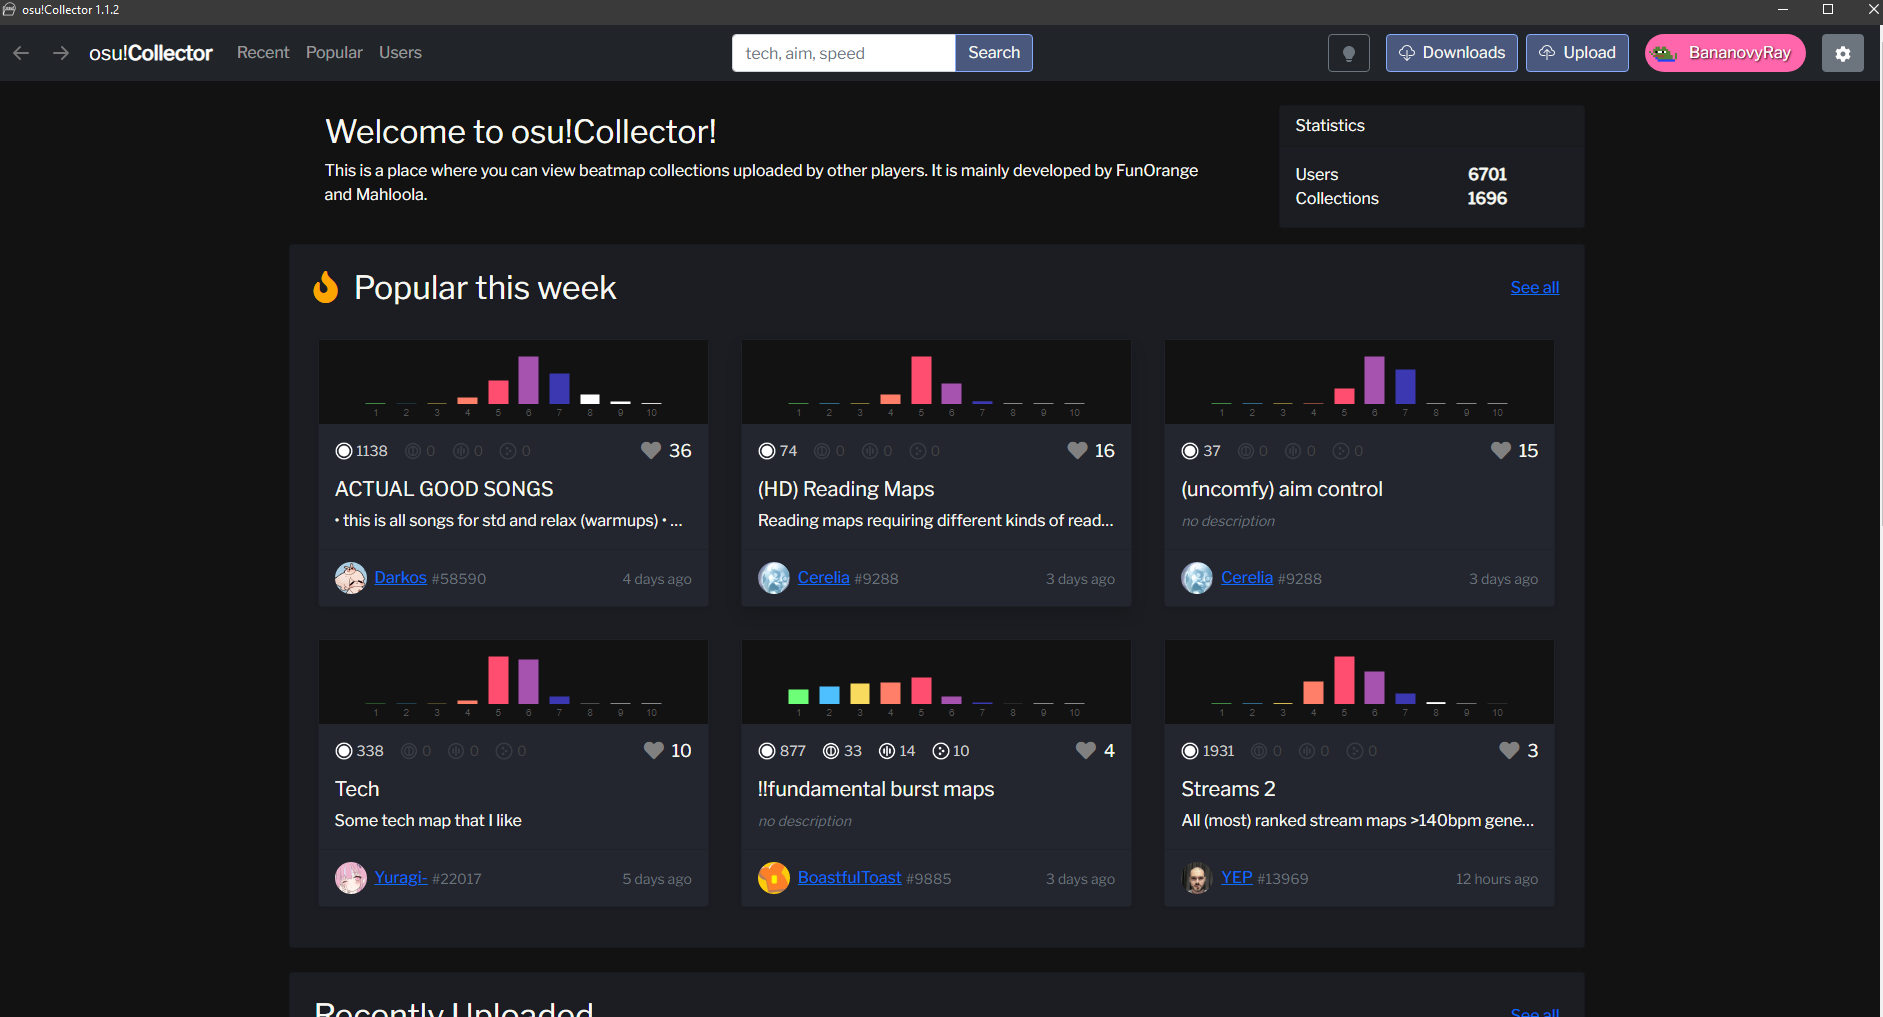
Task: Like (uncomfy) aim control with heart icon
Action: tap(1500, 451)
